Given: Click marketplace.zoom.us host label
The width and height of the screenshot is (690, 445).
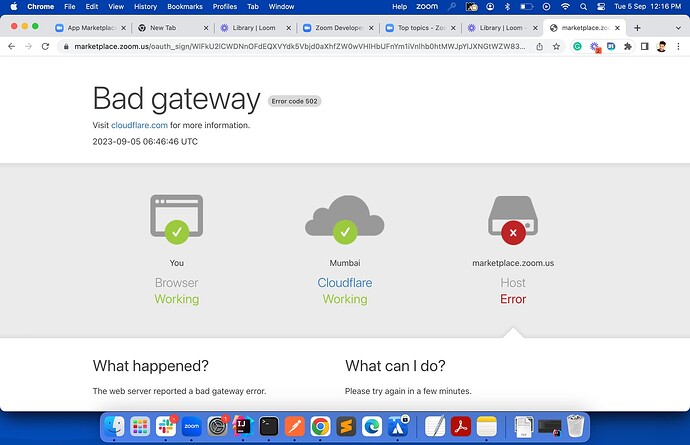Looking at the screenshot, I should (513, 263).
